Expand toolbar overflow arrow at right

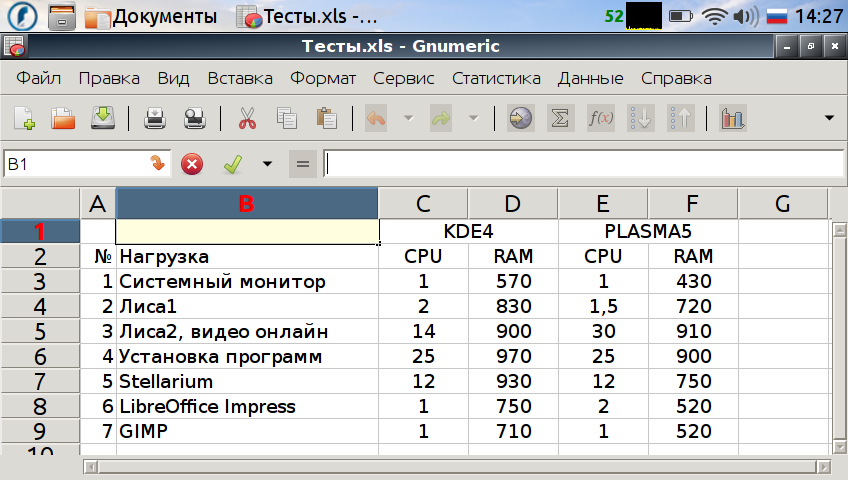coord(829,118)
